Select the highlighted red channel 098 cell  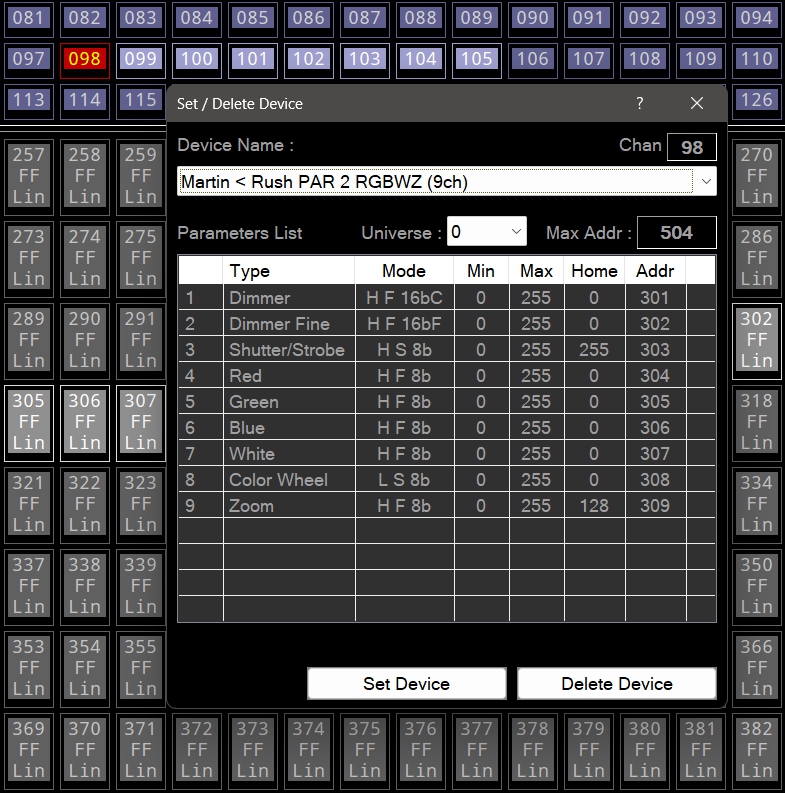click(84, 59)
